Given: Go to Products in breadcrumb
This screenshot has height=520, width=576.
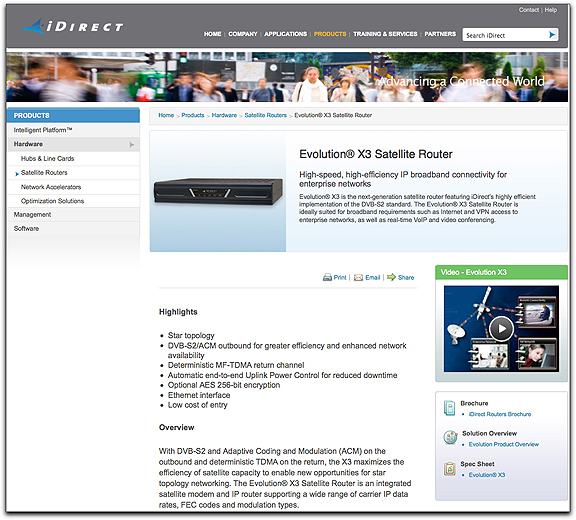Looking at the screenshot, I should pyautogui.click(x=192, y=115).
